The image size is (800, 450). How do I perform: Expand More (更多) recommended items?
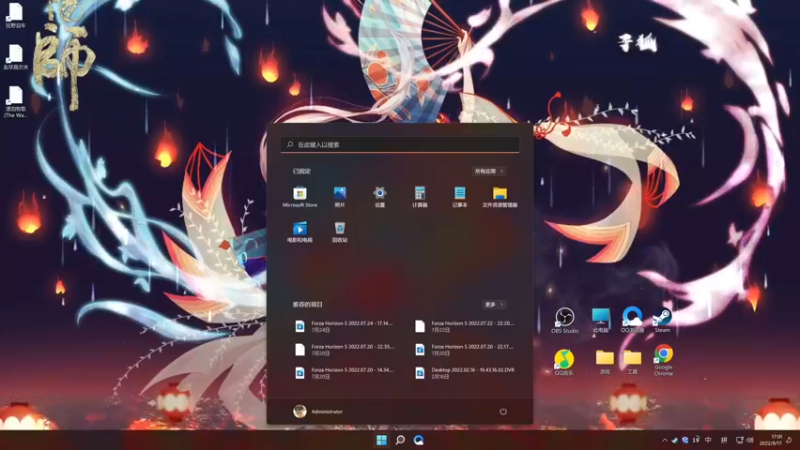point(494,305)
